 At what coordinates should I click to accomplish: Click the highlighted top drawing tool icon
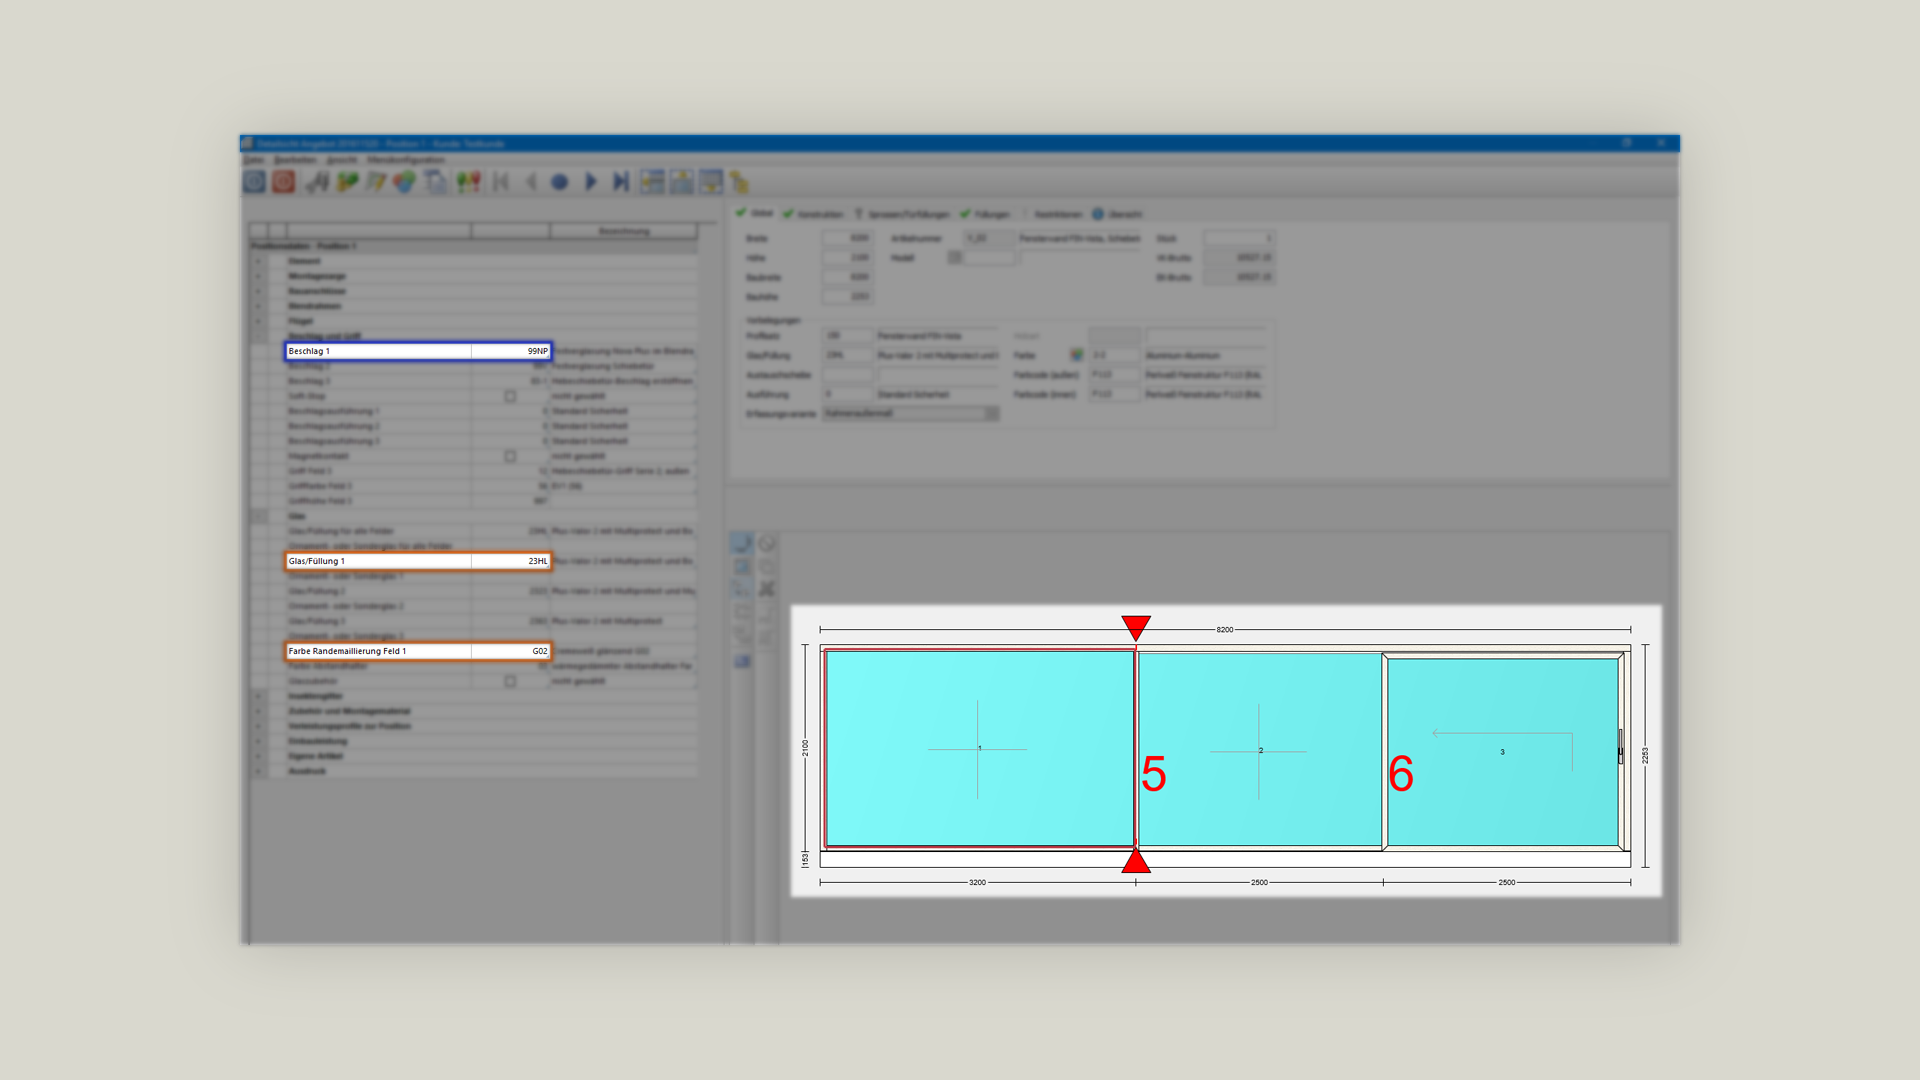pyautogui.click(x=742, y=543)
